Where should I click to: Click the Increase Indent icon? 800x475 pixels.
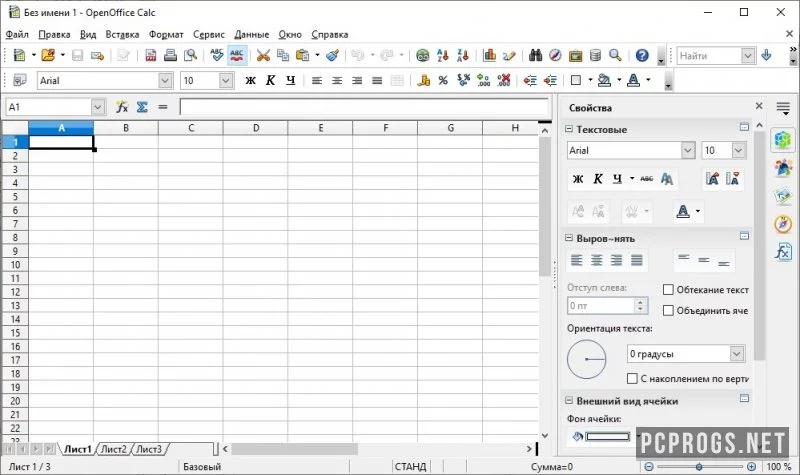550,80
